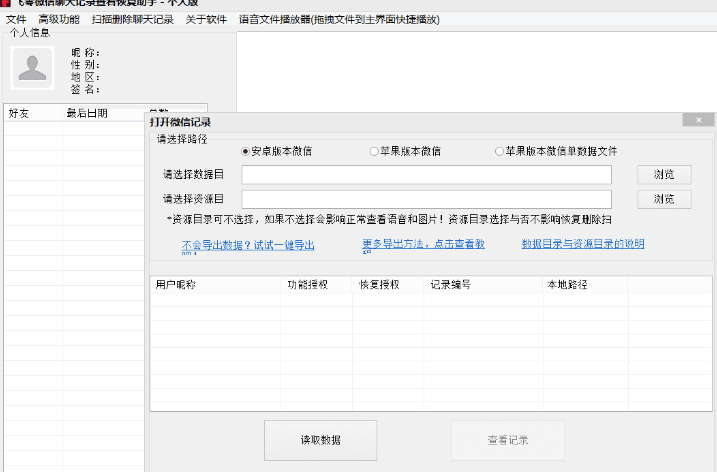The width and height of the screenshot is (717, 472).
Task: Open the 文件 menu
Action: click(x=16, y=20)
